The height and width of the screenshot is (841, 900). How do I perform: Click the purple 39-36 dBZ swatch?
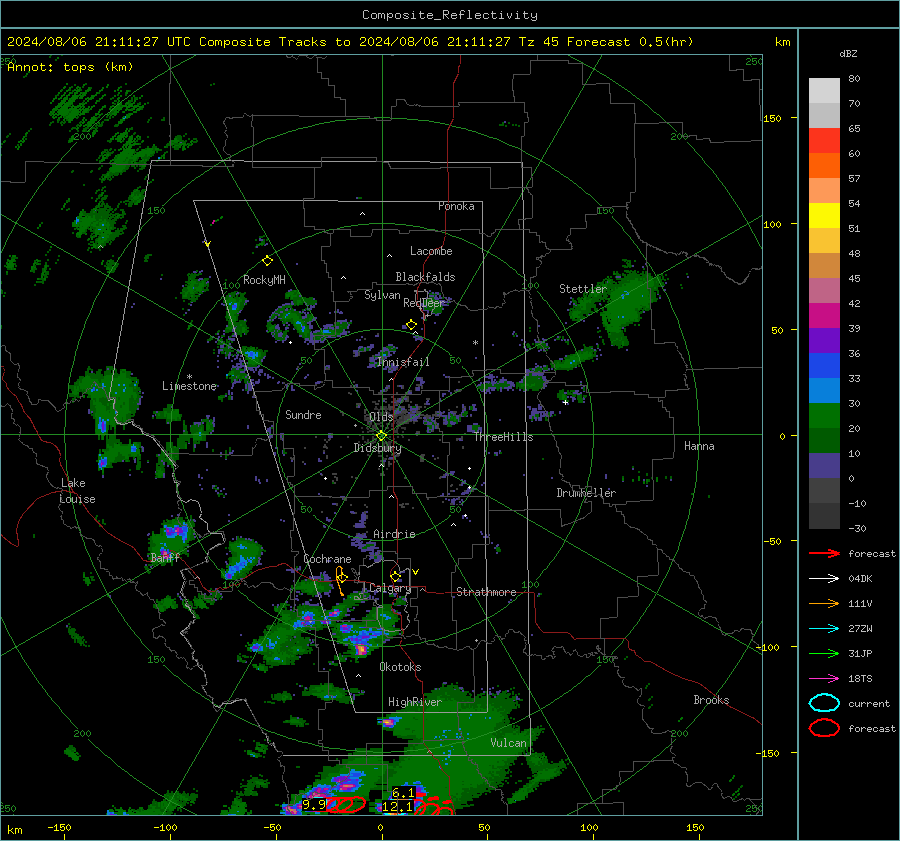(824, 340)
